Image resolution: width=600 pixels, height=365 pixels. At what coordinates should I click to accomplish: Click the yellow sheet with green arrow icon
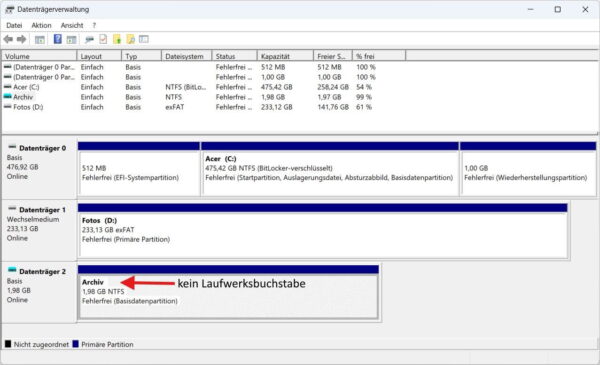117,39
